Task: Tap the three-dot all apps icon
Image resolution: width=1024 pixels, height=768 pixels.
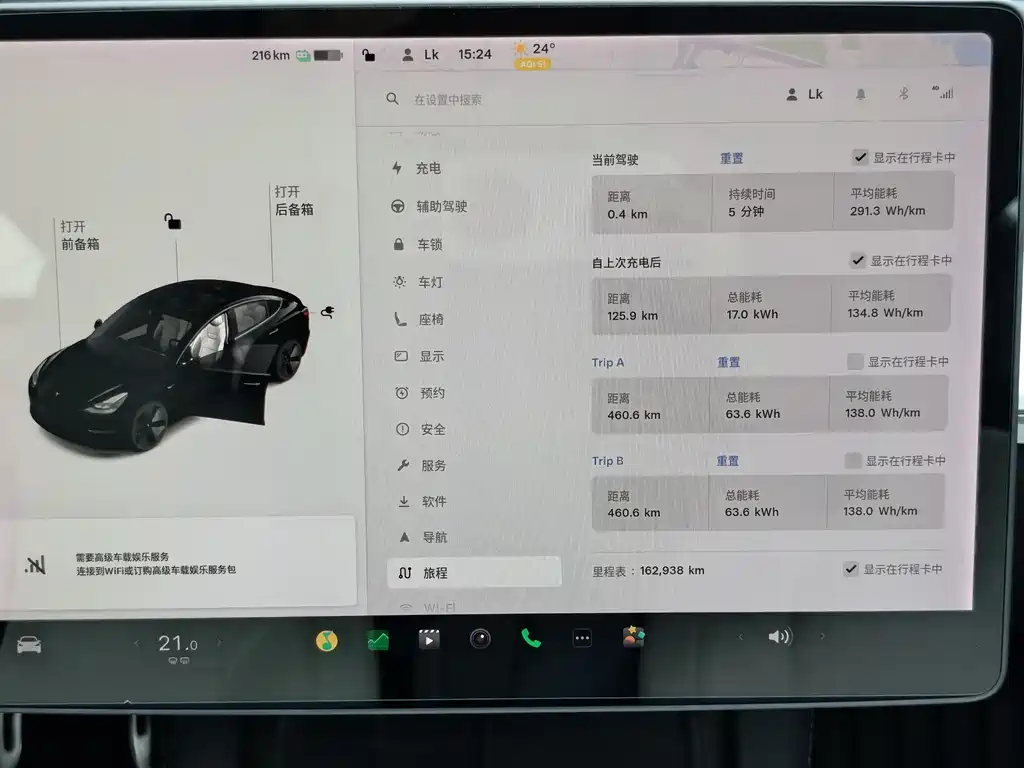Action: tap(582, 639)
